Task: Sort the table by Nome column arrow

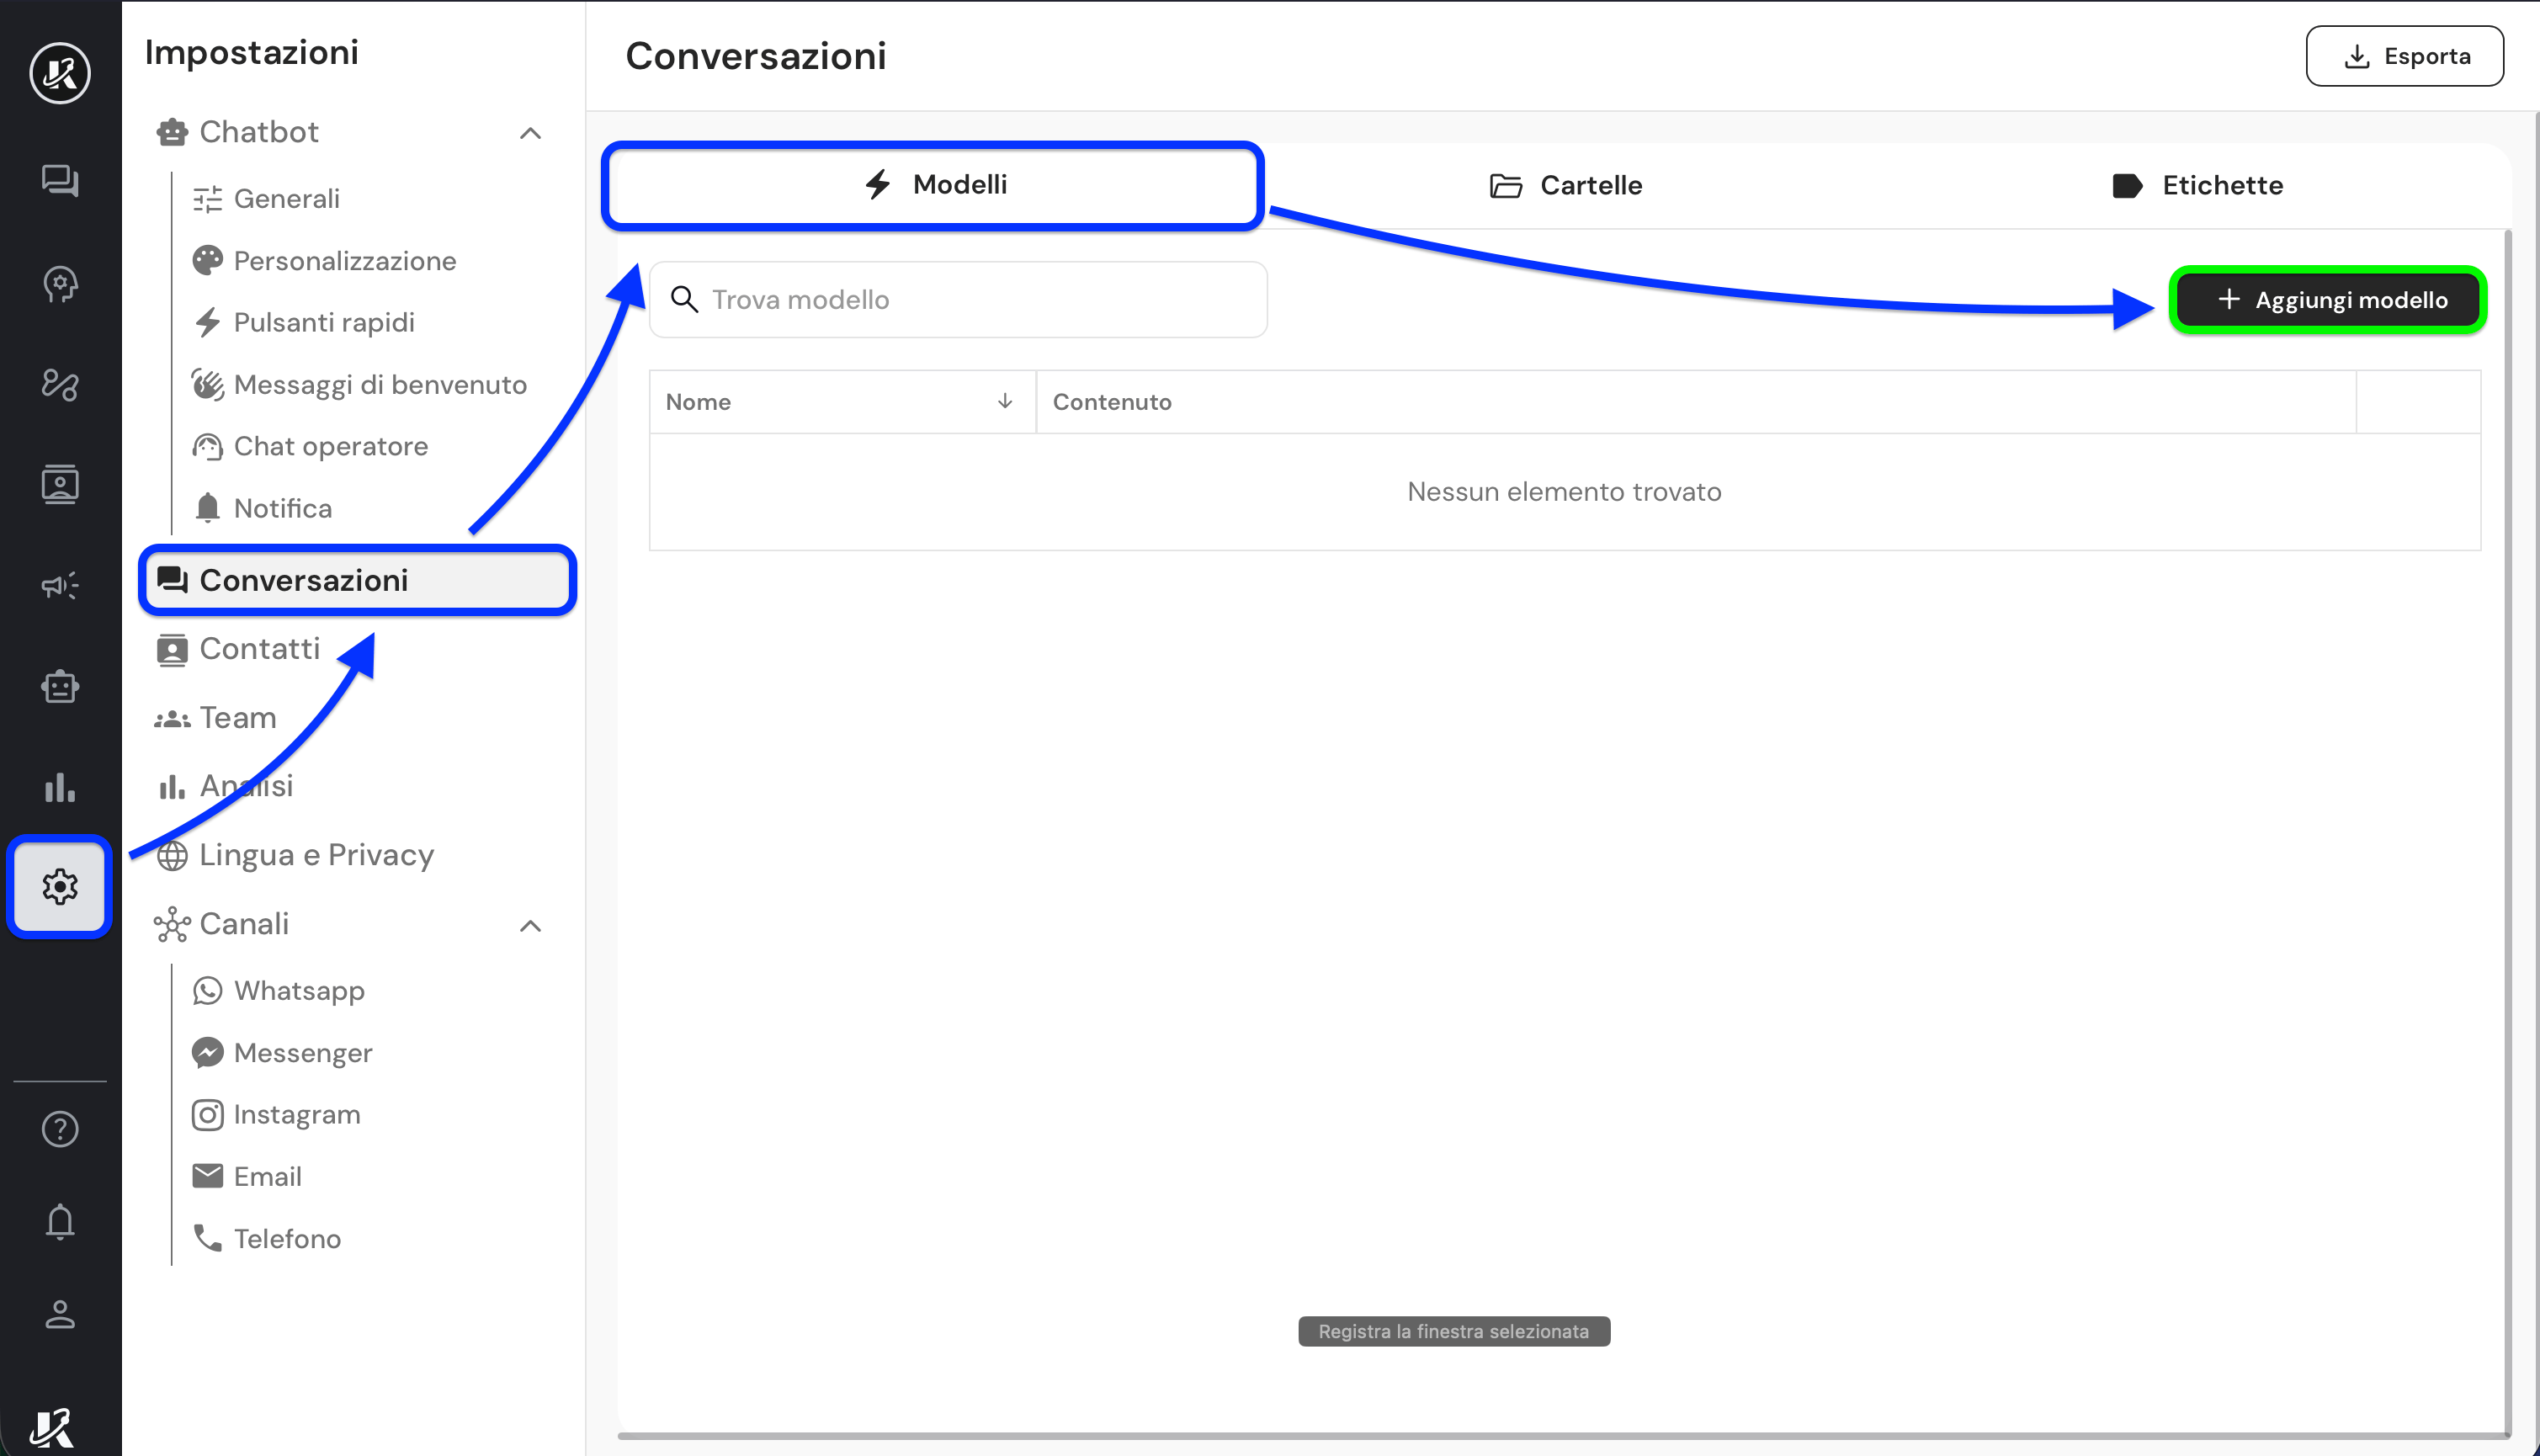Action: [x=1004, y=401]
